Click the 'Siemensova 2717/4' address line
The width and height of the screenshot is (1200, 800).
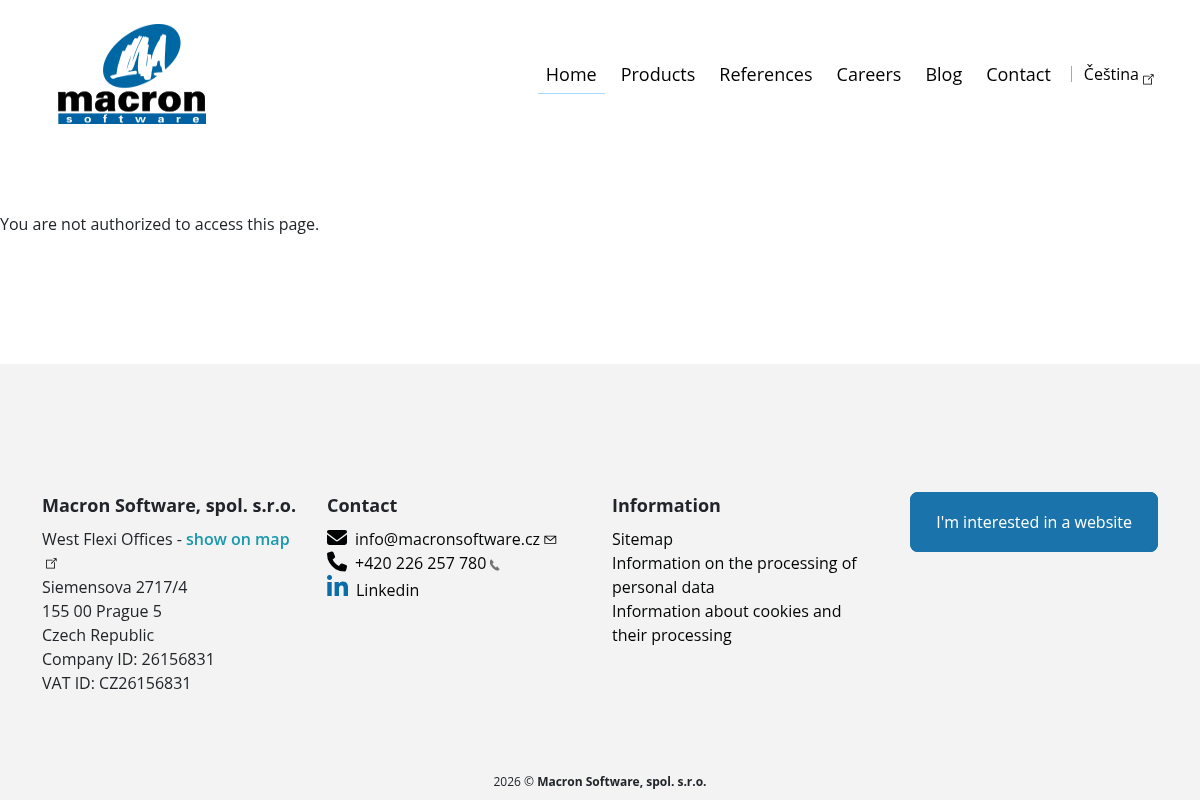pos(115,587)
